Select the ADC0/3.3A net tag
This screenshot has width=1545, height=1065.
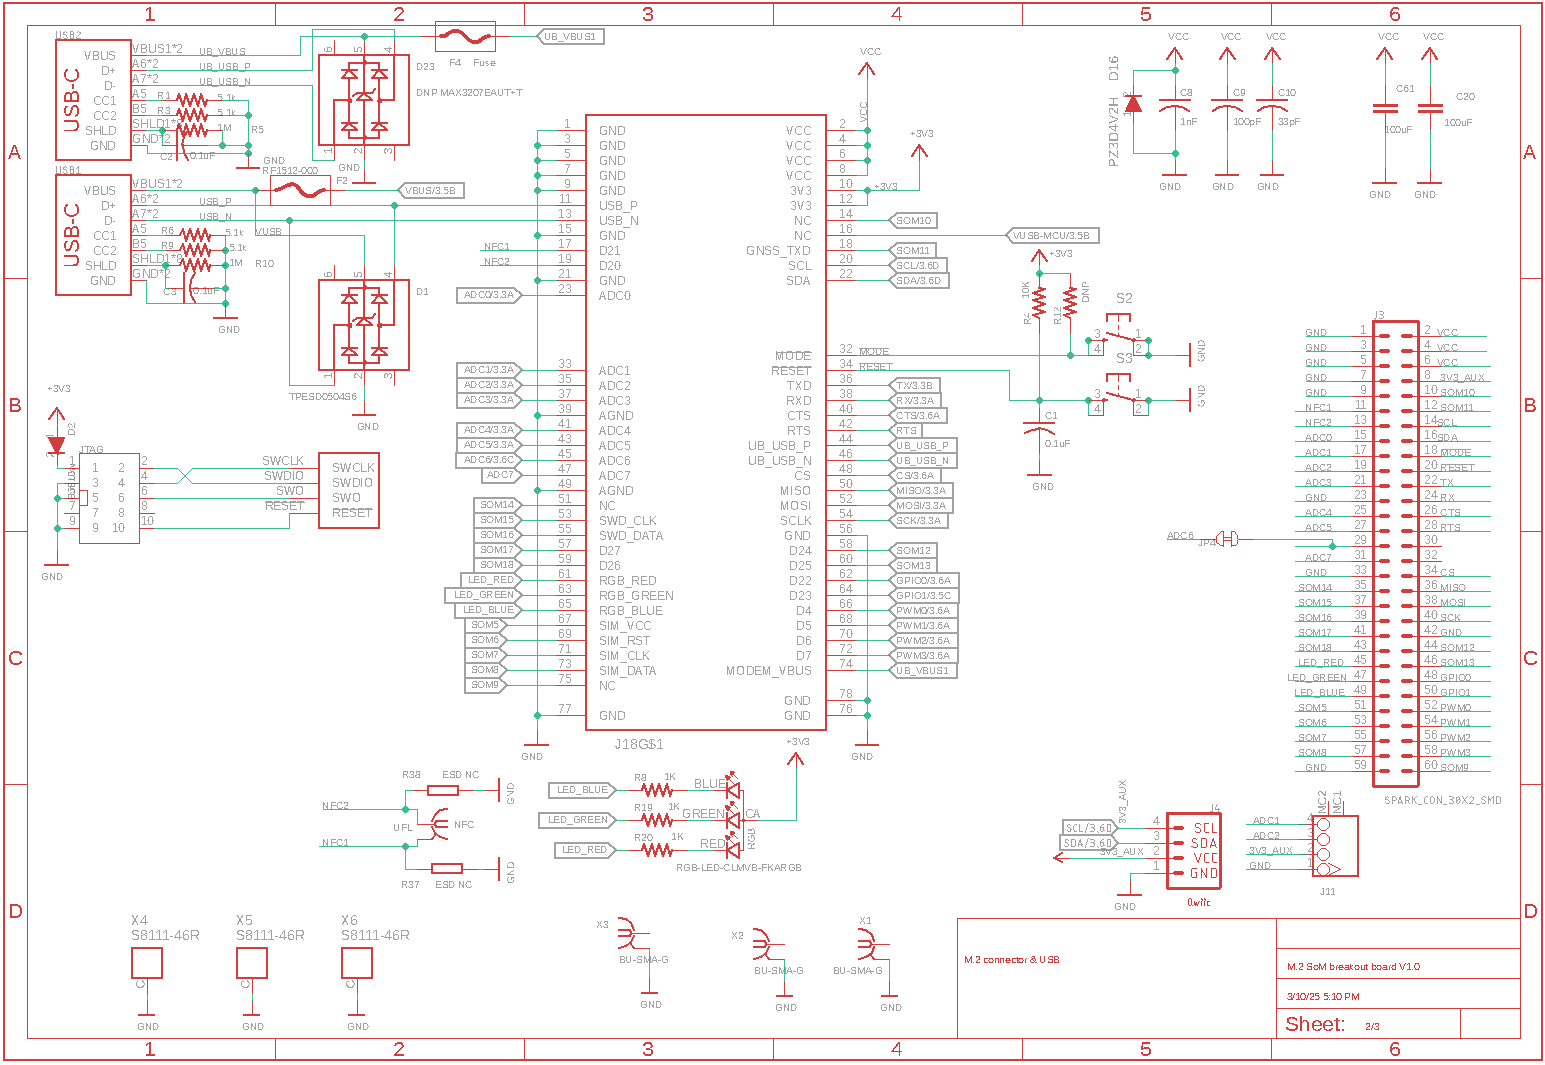click(x=490, y=295)
